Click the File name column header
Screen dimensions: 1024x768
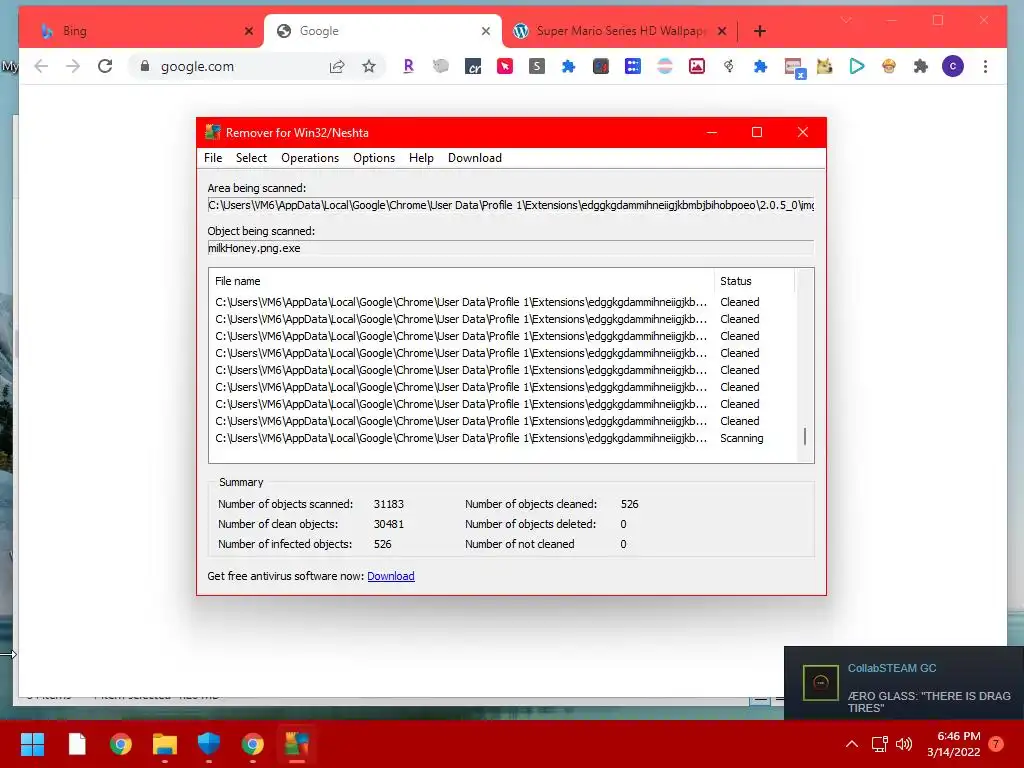pos(462,281)
